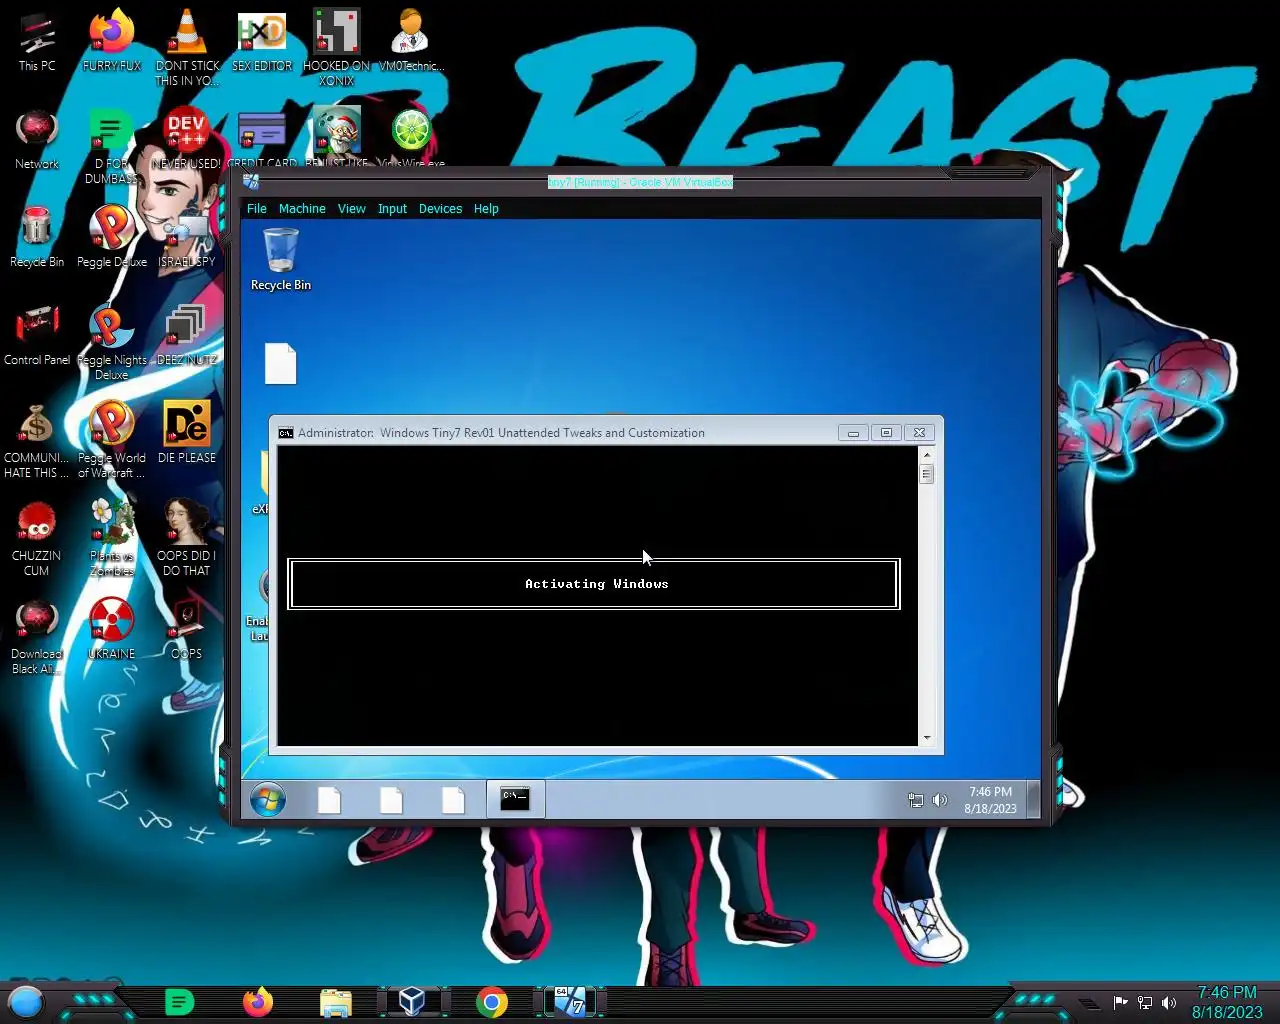1280x1024 pixels.
Task: Click the VM tray volume speaker icon
Action: (x=939, y=800)
